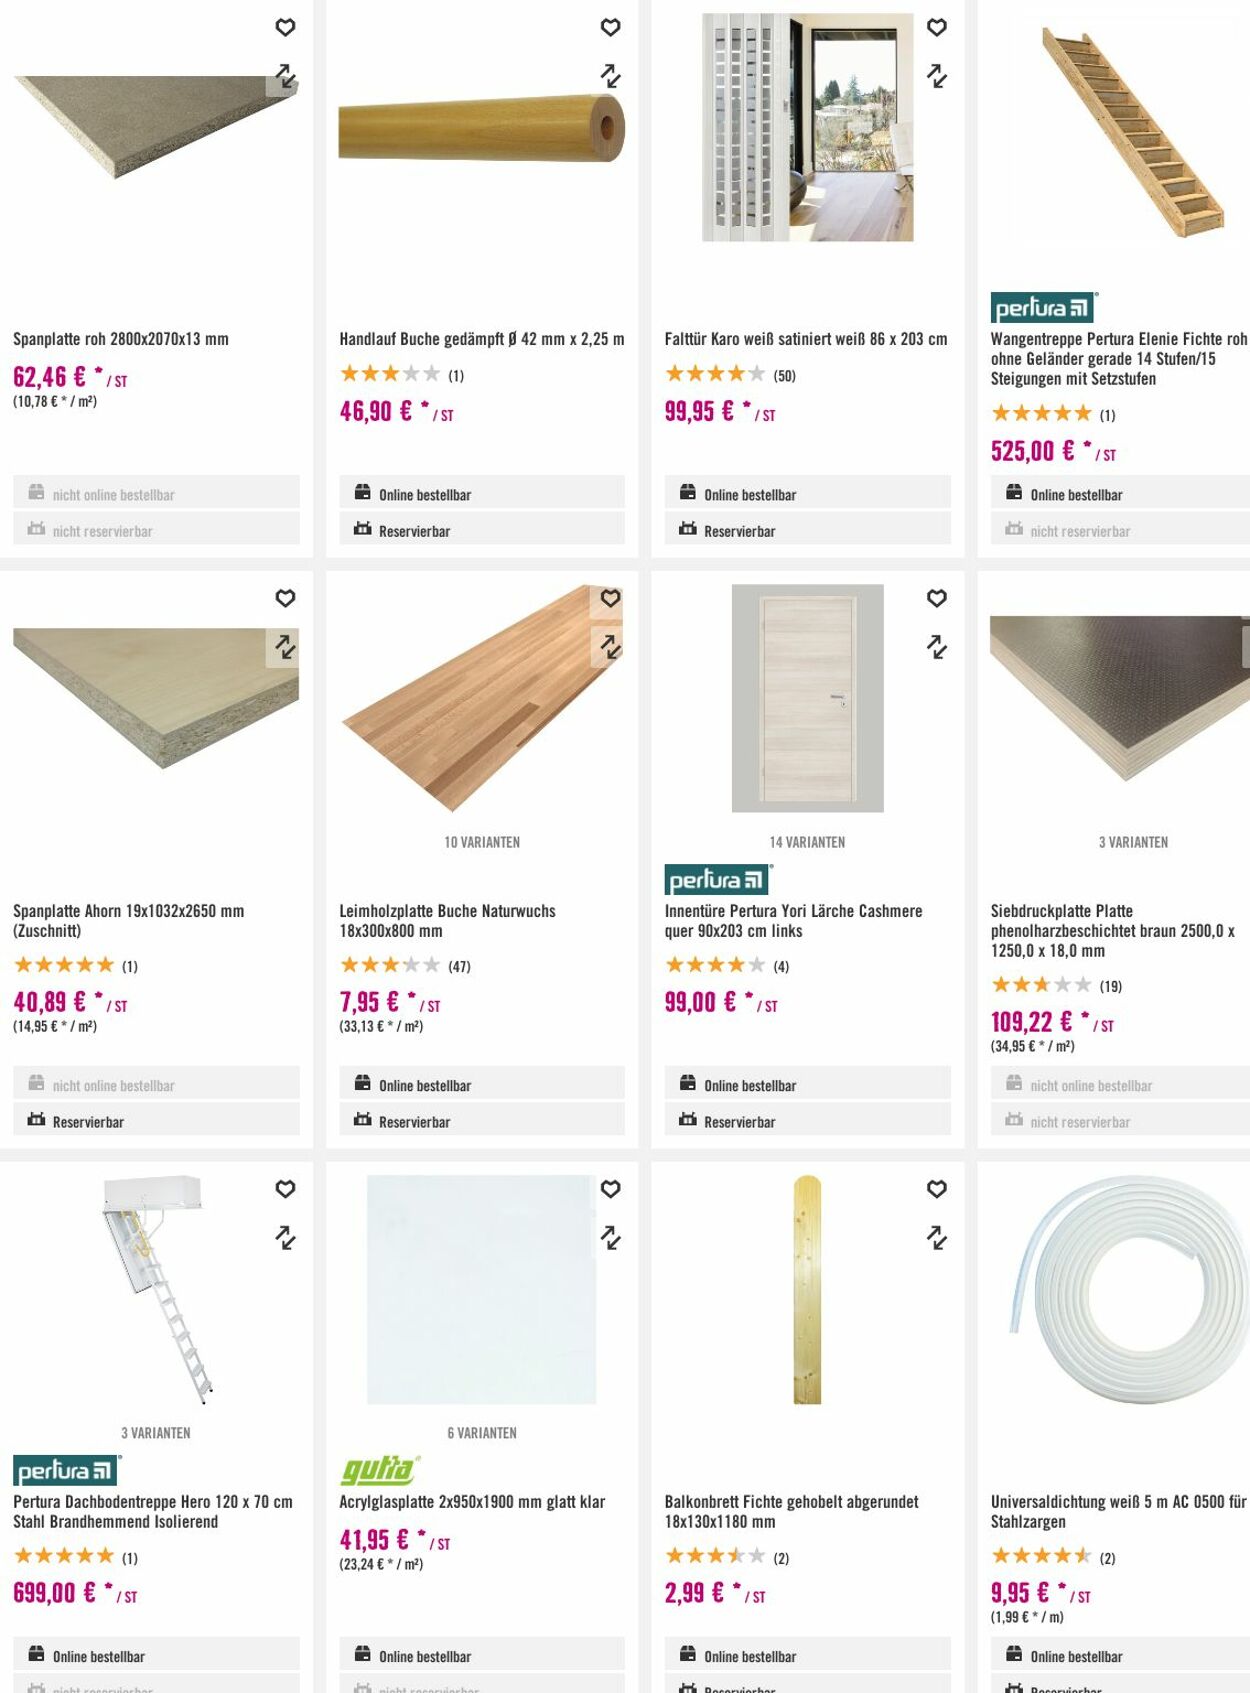Show 14 Varianten for Innentüre Yori
1250x1693 pixels.
coord(807,842)
